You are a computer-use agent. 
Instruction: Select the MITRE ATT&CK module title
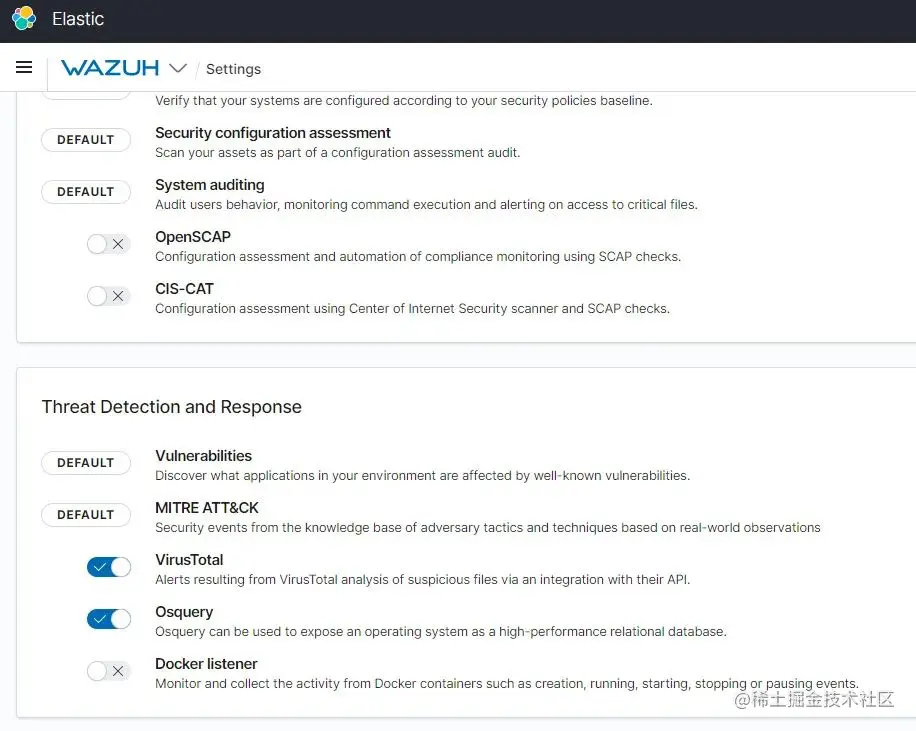click(x=207, y=508)
